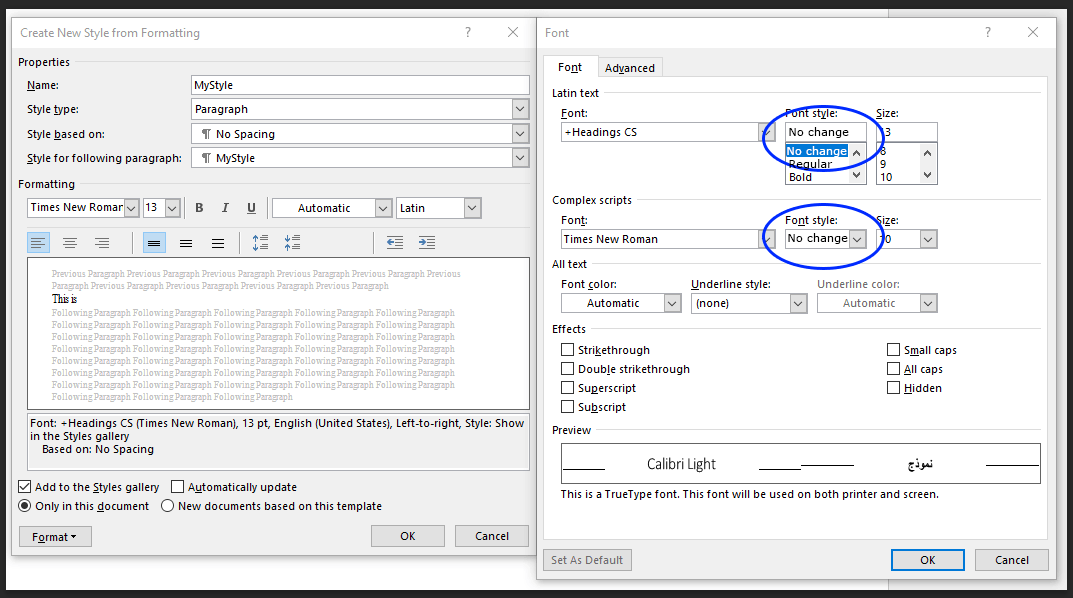This screenshot has height=598, width=1073.
Task: Click Latin text Font style input field
Action: (825, 132)
